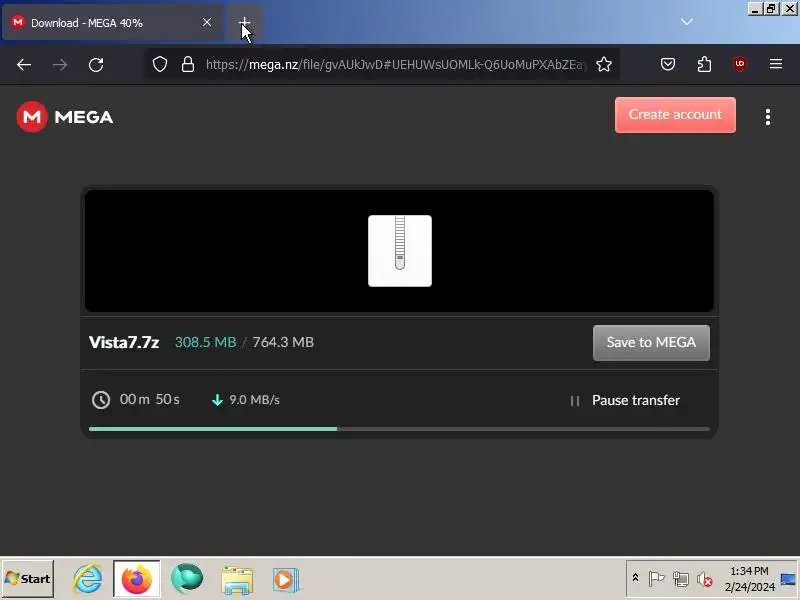The width and height of the screenshot is (800, 600).
Task: Click Show desktop icon in tray
Action: (x=788, y=579)
